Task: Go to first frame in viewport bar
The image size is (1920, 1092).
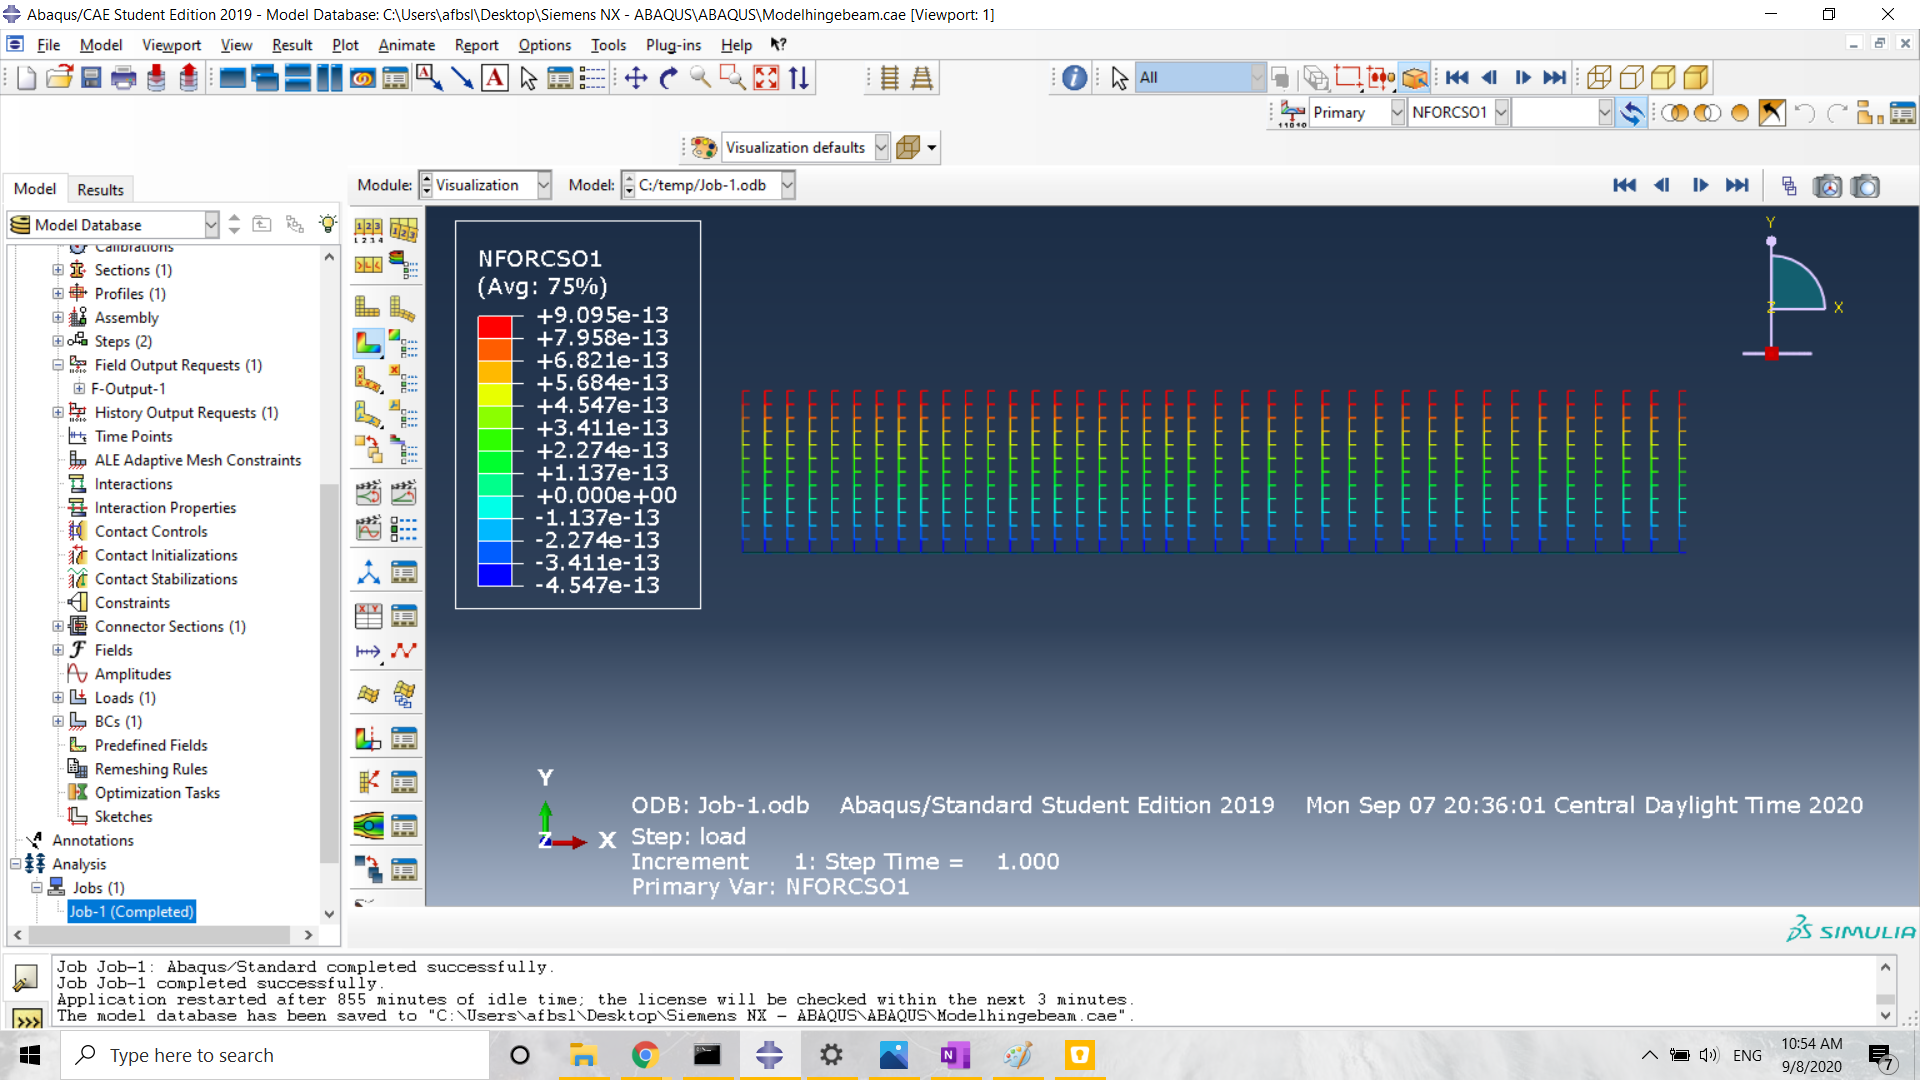Action: (1624, 186)
